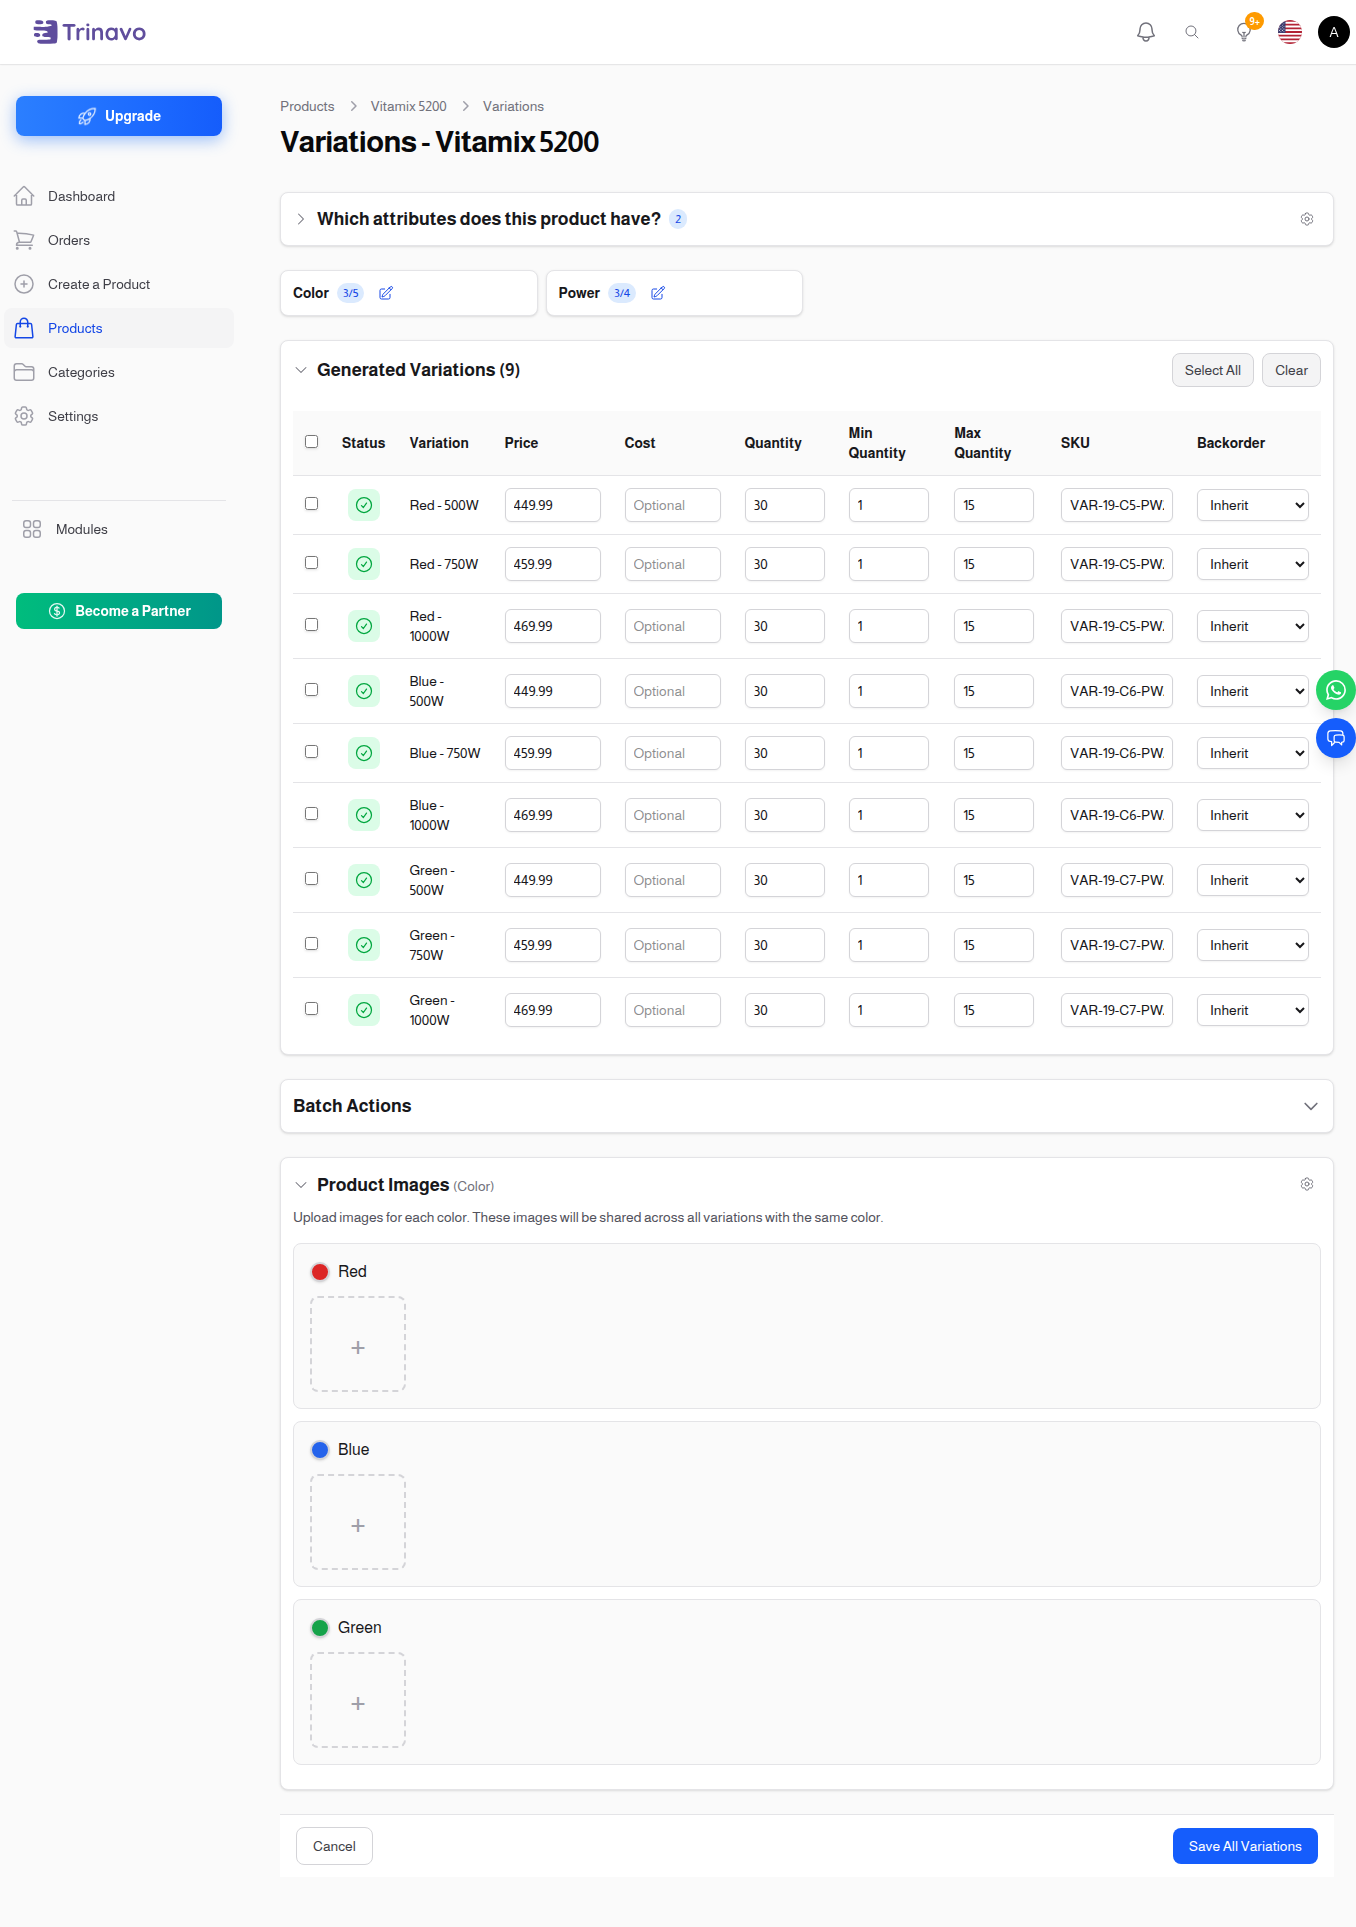Open Backorder dropdown for Green - 1000W
This screenshot has width=1356, height=1927.
1253,1010
